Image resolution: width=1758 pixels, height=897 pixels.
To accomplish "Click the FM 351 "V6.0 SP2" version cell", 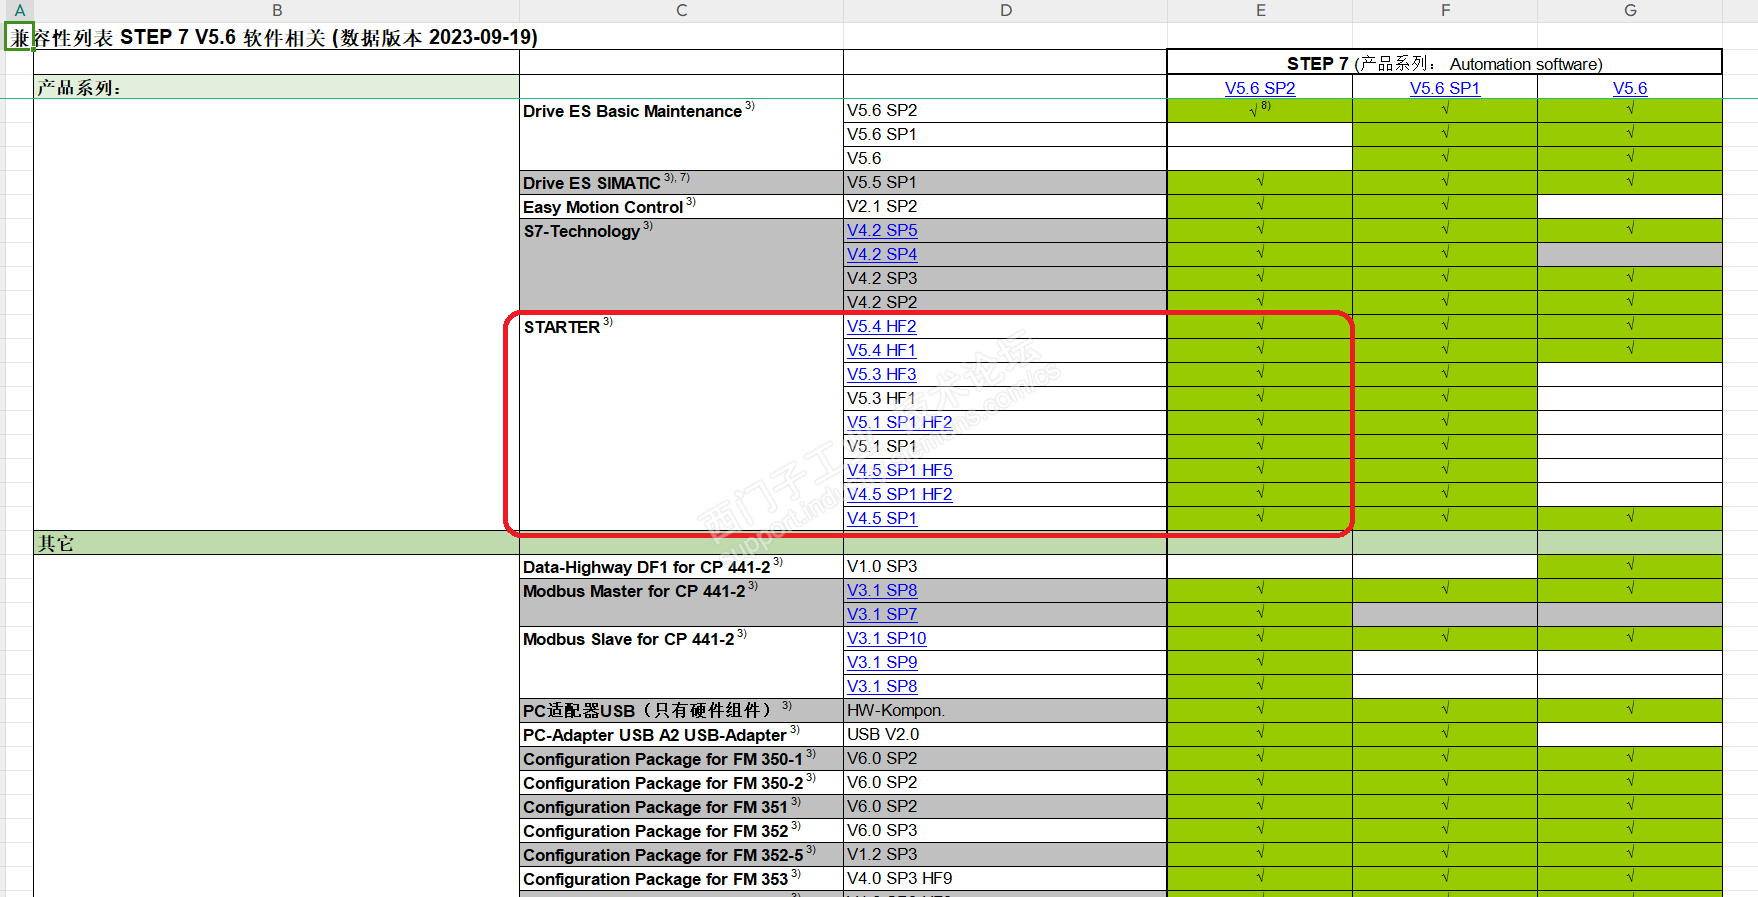I will (1006, 806).
